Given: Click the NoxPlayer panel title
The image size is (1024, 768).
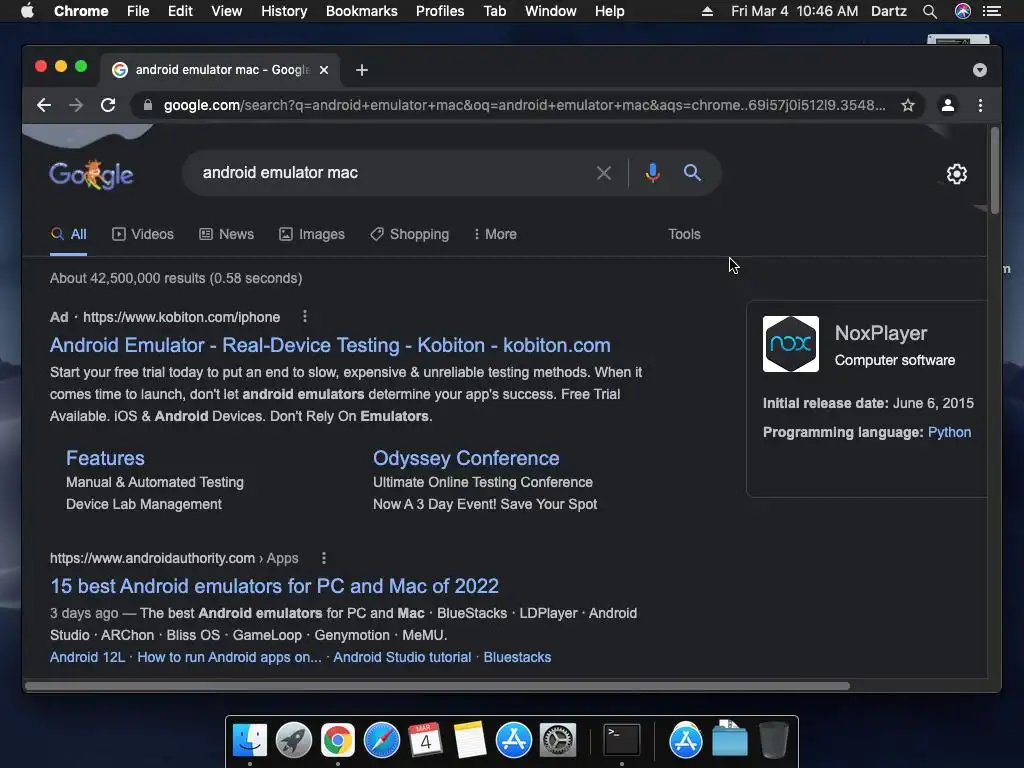Looking at the screenshot, I should click(881, 333).
